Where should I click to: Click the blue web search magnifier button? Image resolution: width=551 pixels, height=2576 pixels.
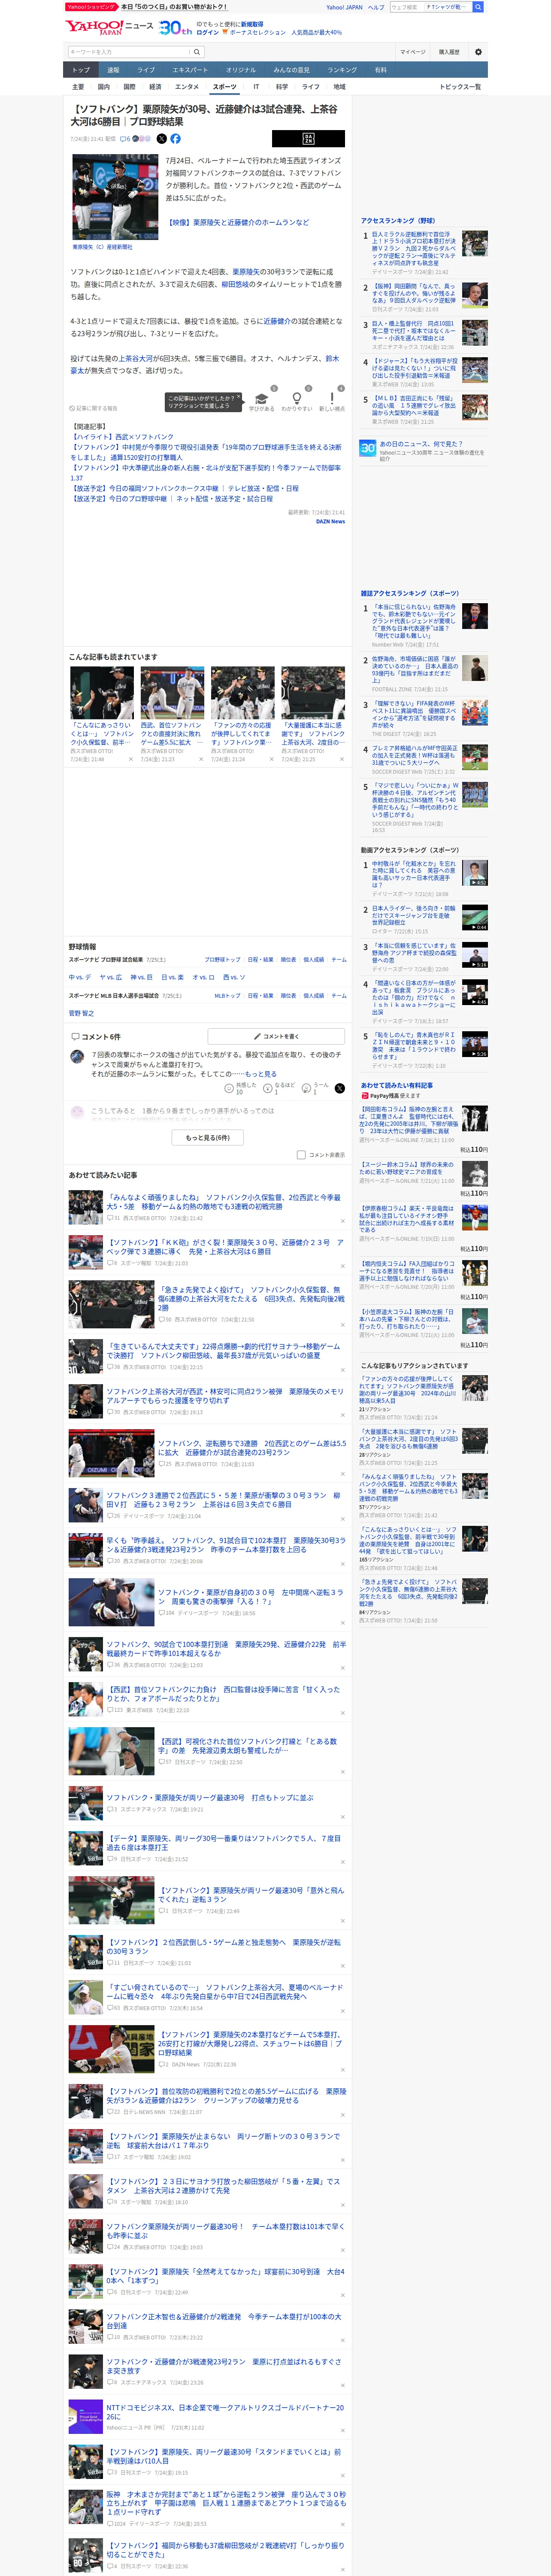tap(478, 7)
